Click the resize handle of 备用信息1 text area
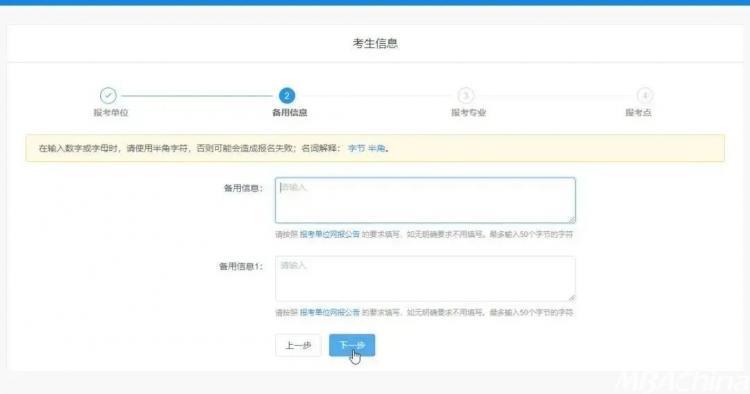750x394 pixels. (x=572, y=297)
